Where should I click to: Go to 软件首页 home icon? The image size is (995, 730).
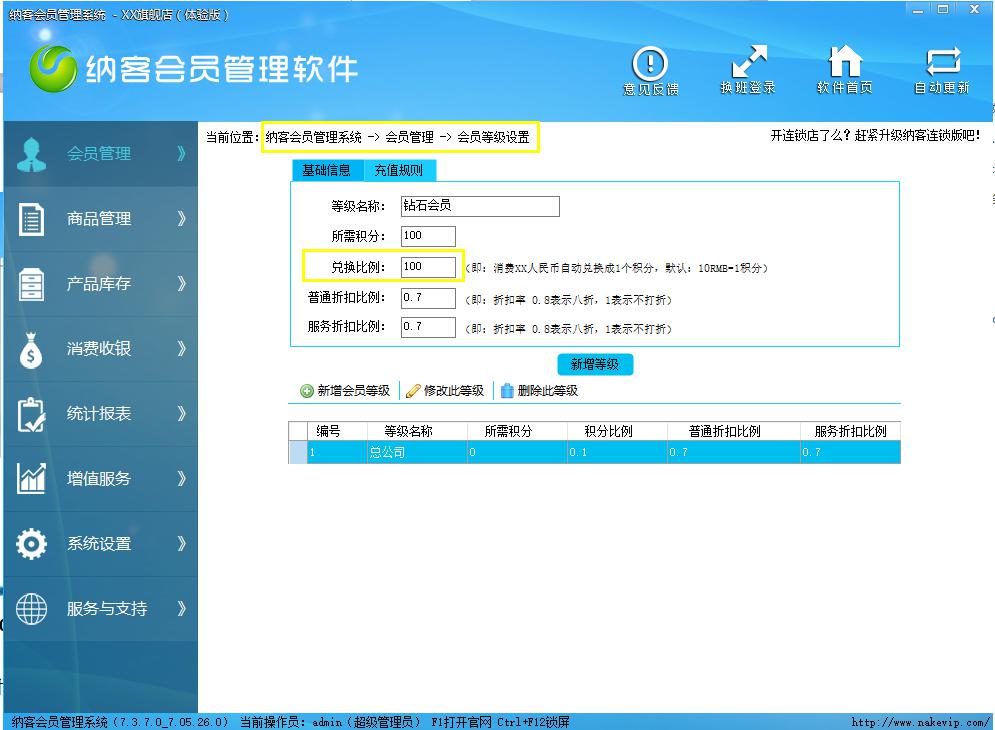(845, 64)
